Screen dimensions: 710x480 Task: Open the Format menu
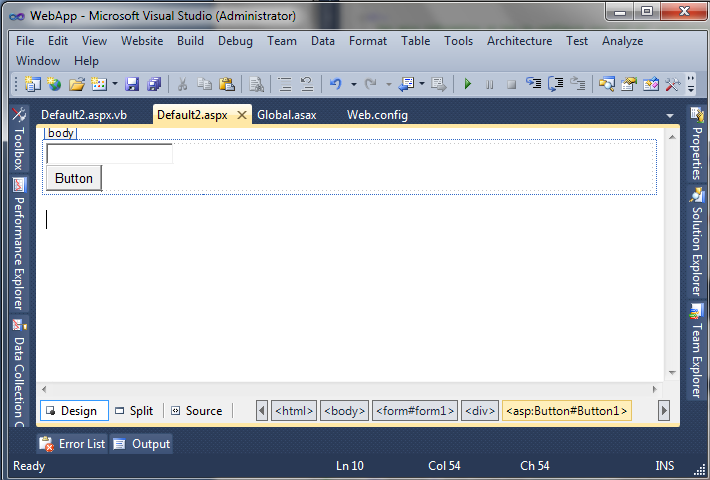[x=368, y=41]
